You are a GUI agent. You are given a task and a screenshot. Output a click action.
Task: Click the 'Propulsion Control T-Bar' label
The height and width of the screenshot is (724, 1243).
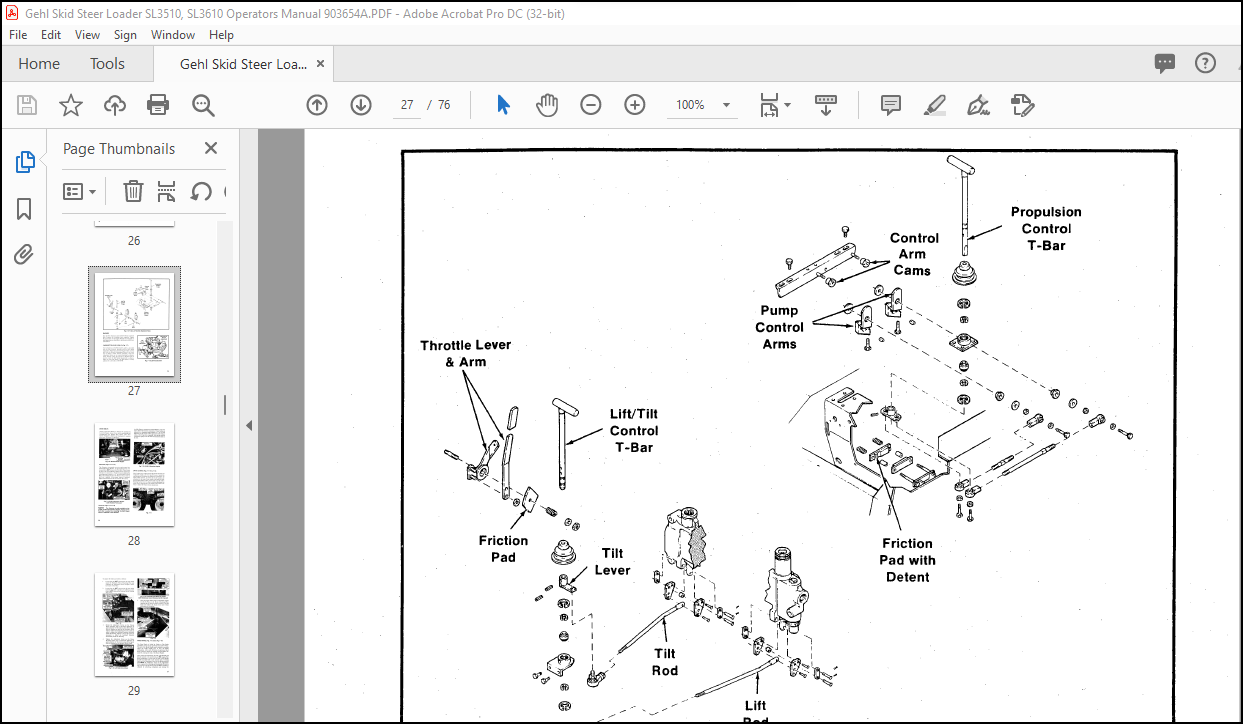[x=1045, y=228]
